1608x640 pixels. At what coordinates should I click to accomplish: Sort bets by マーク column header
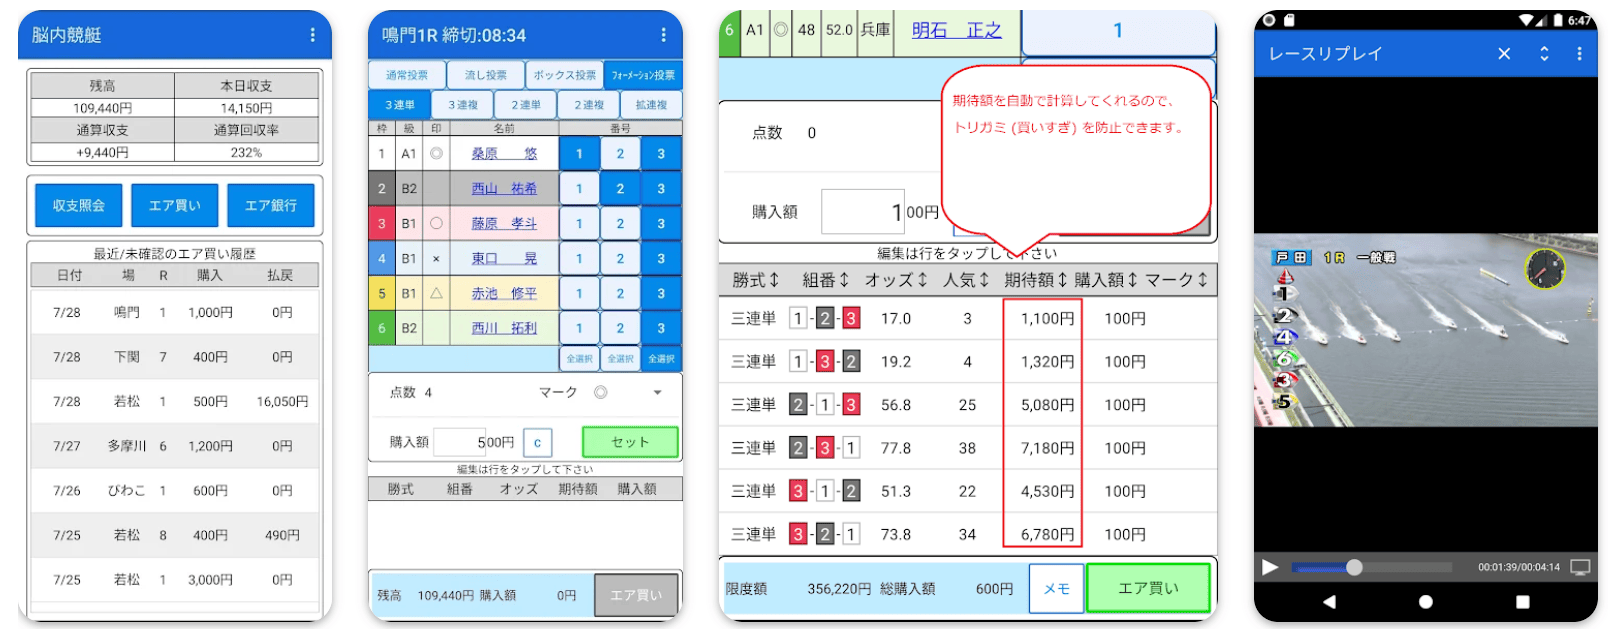(1176, 280)
